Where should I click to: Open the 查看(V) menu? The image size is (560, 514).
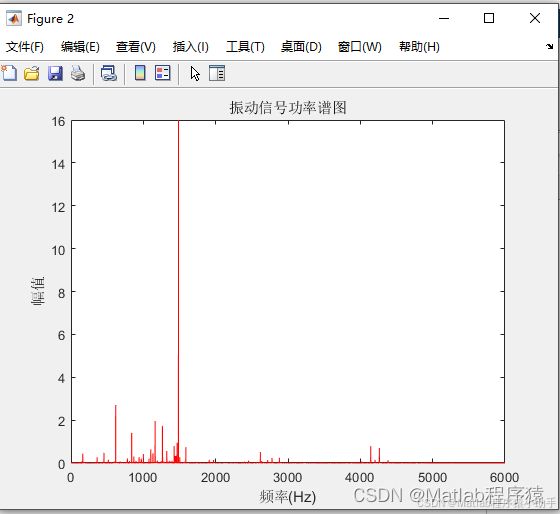click(136, 47)
